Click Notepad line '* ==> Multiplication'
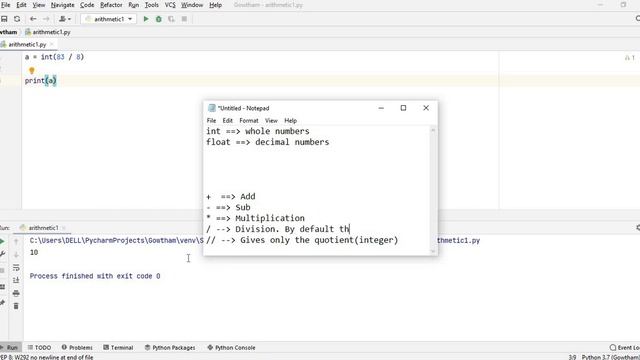 coord(256,218)
